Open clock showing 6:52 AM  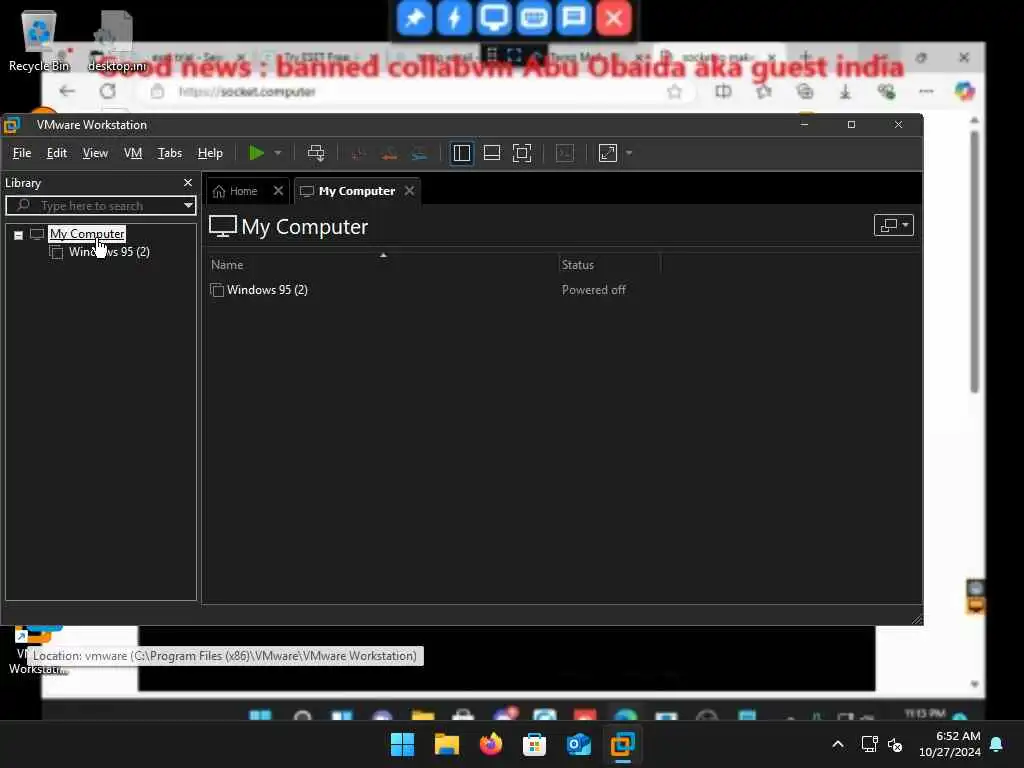click(950, 744)
